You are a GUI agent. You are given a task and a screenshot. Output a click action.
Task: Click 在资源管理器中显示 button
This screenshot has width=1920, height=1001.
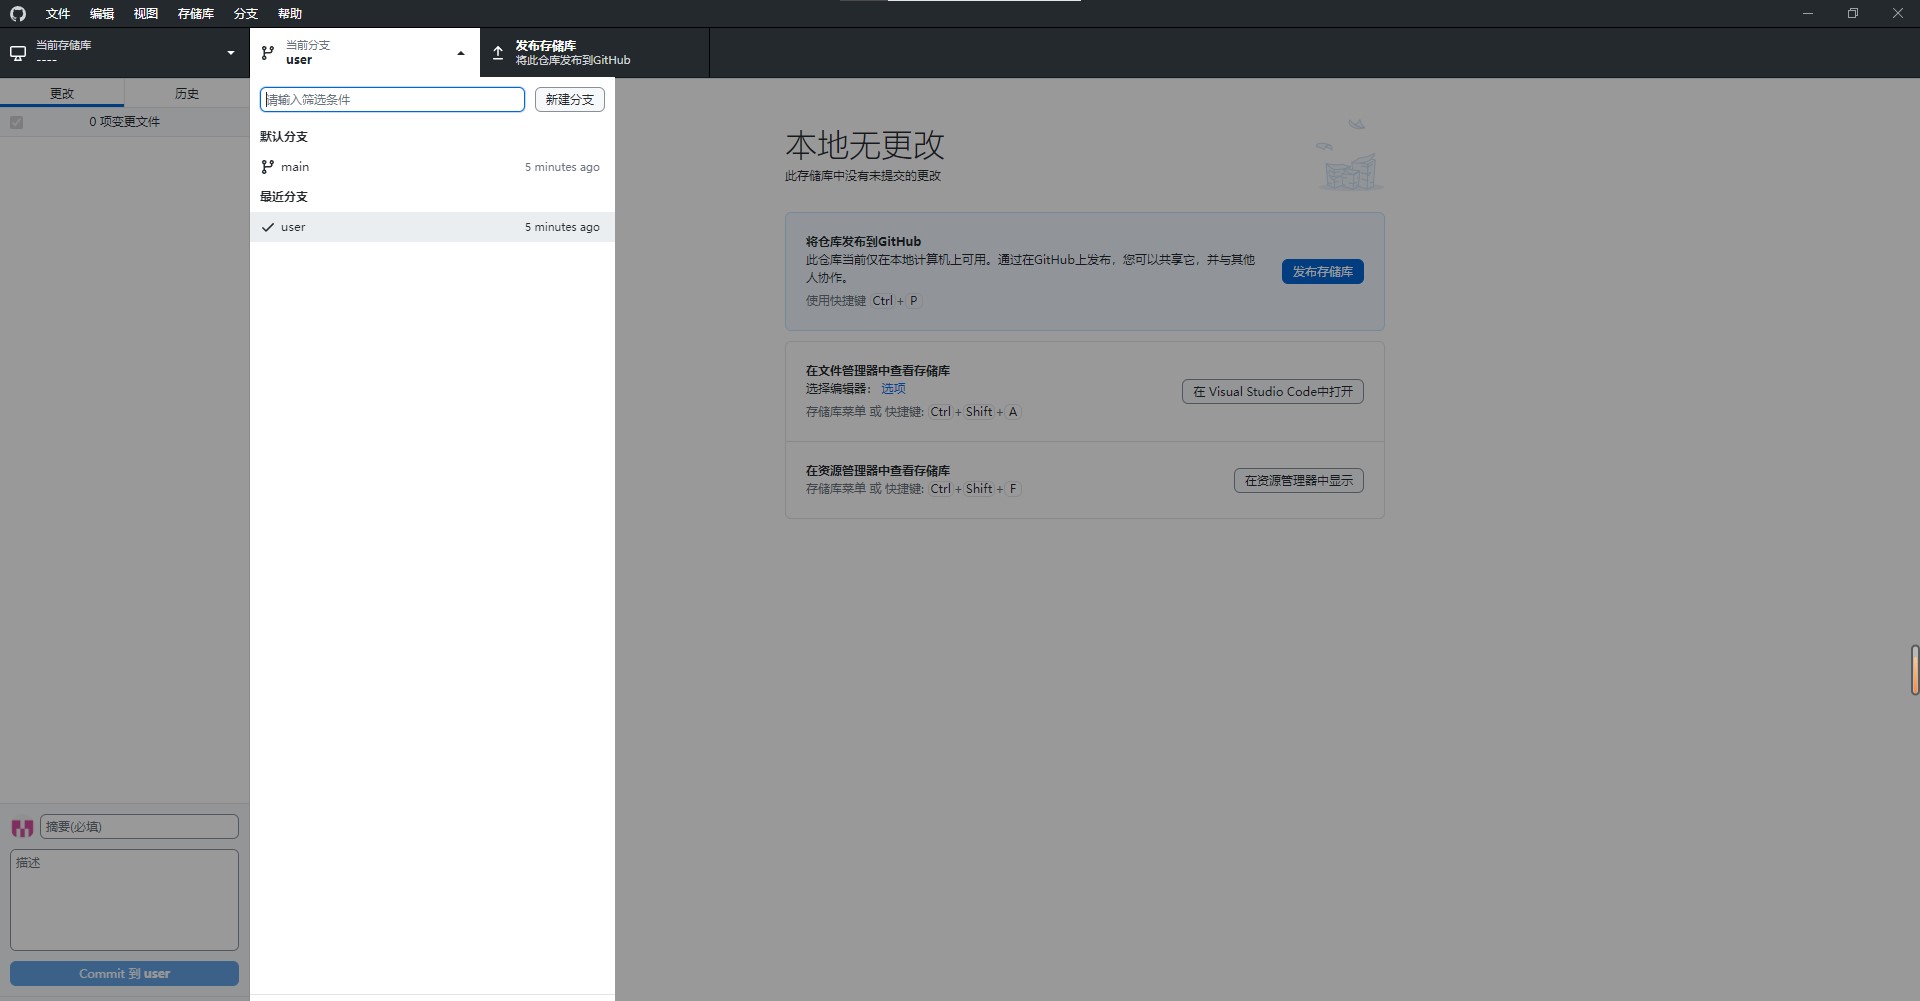[1298, 481]
